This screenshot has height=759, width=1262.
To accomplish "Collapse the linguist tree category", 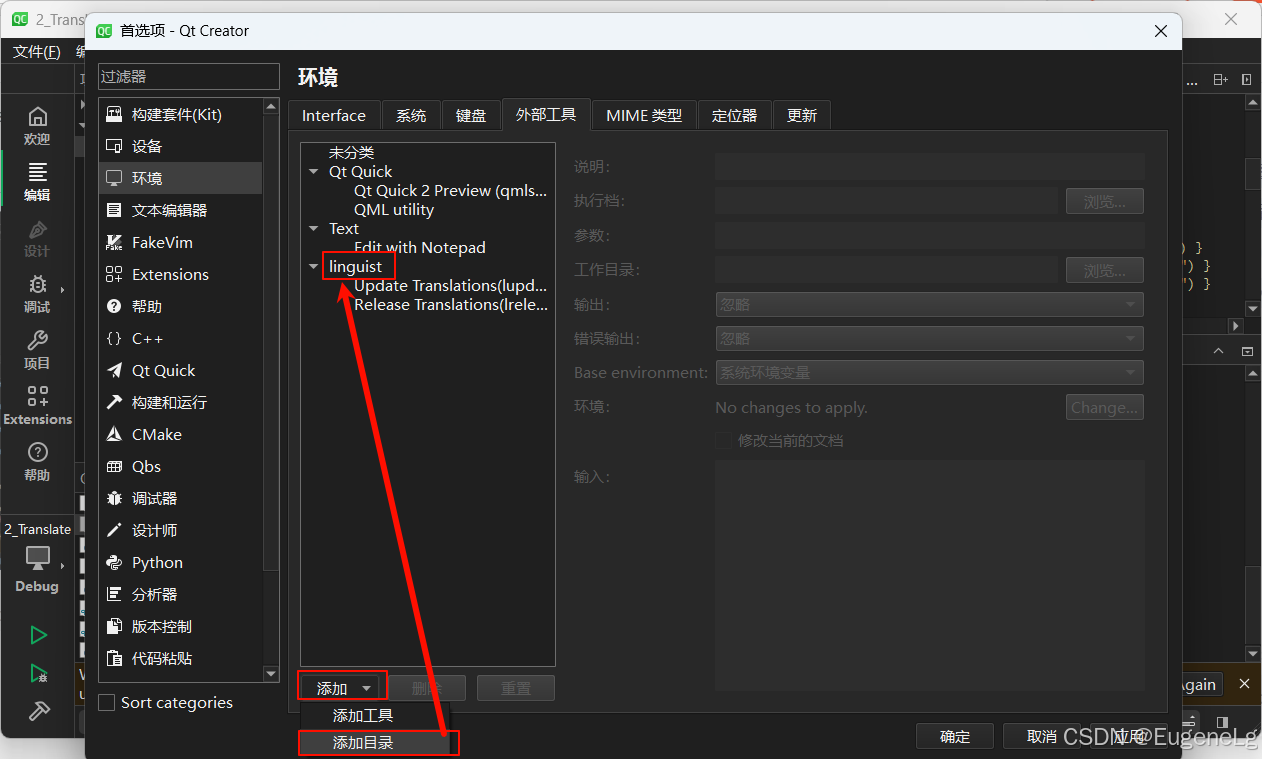I will 314,267.
